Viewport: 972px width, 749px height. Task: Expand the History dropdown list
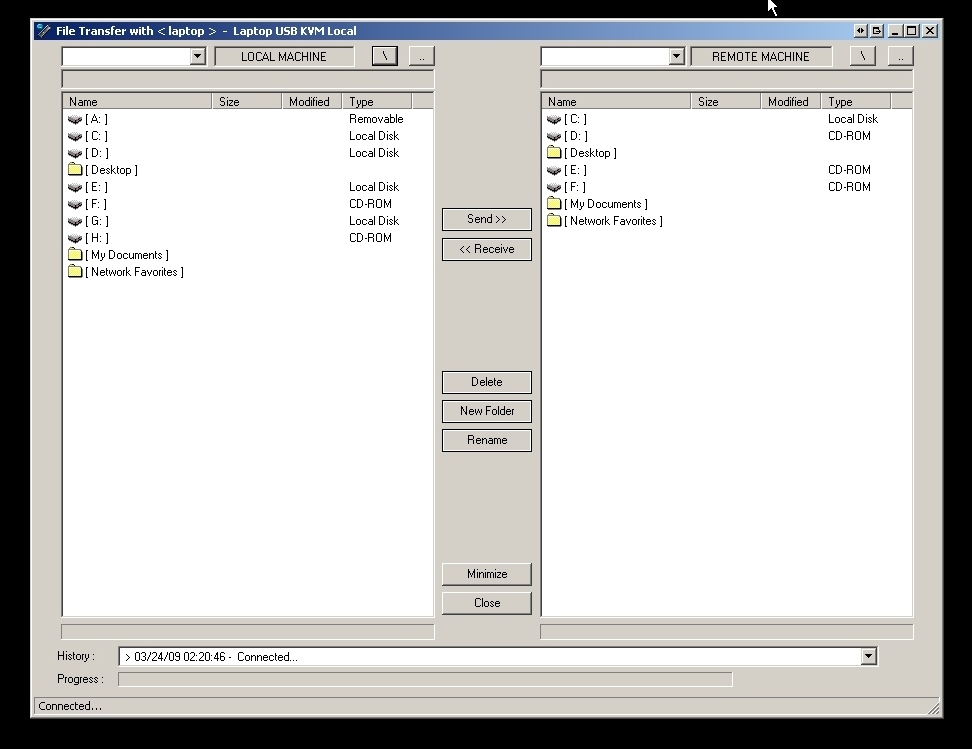coord(868,657)
